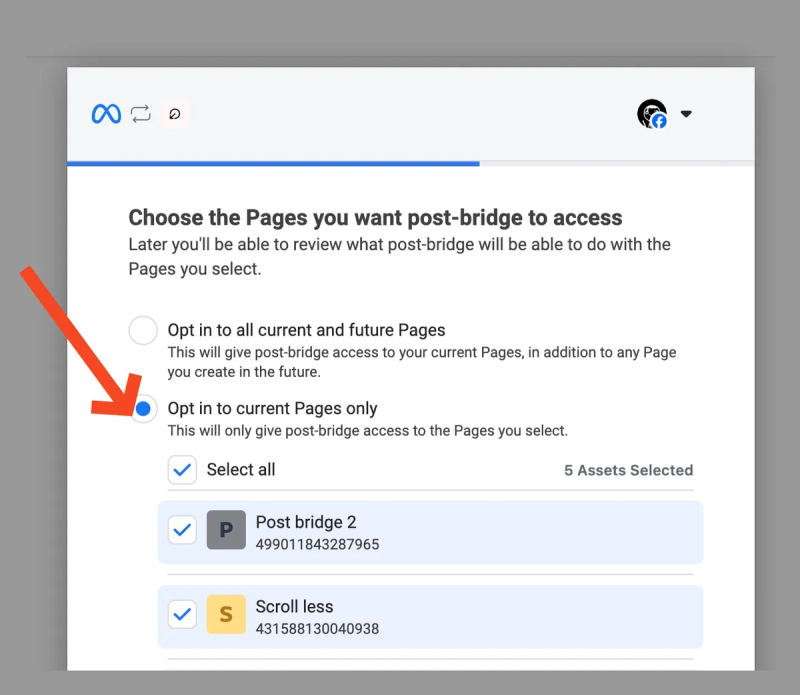Open the profile avatar with Facebook badge
Viewport: 800px width, 695px height.
click(652, 114)
